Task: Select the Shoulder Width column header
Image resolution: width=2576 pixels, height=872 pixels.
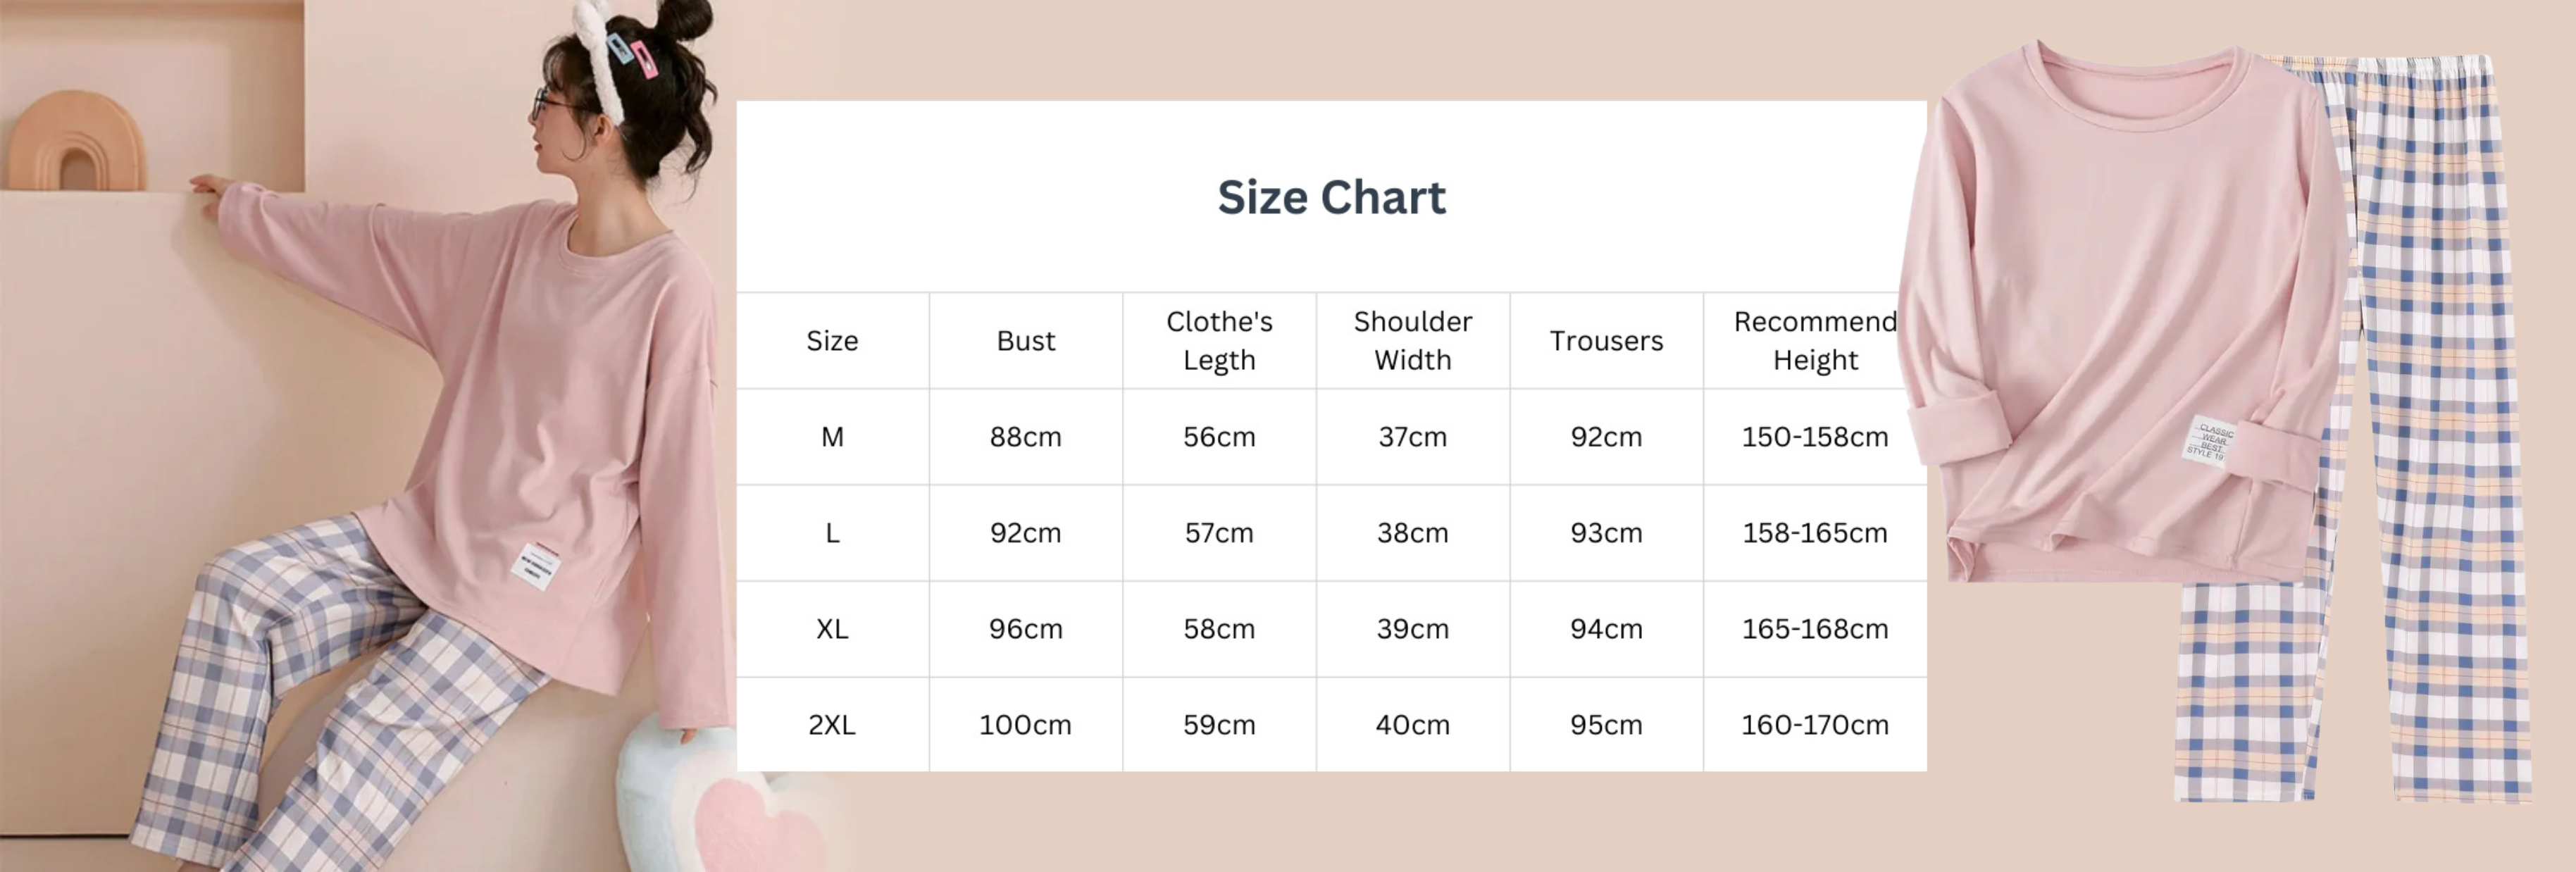Action: pyautogui.click(x=1412, y=341)
